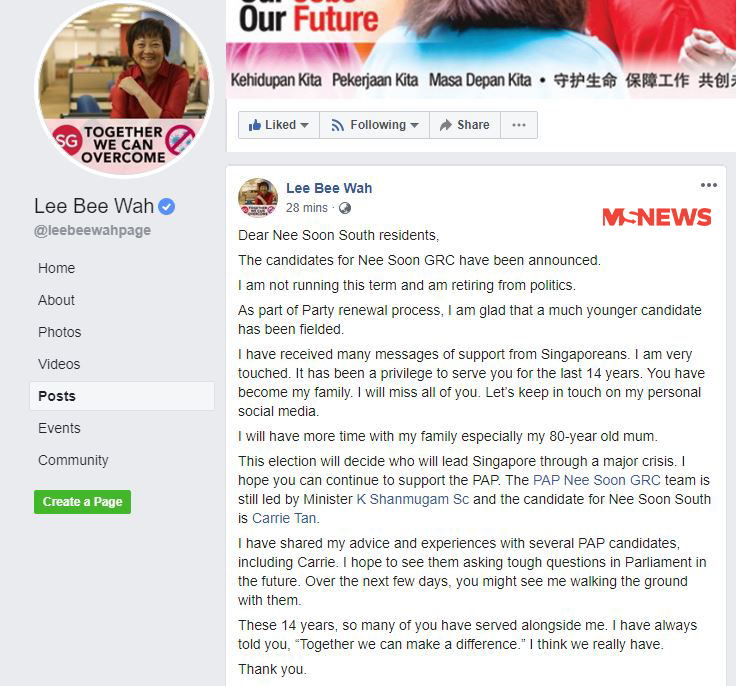Click the Liked thumbs-up icon
The width and height of the screenshot is (736, 686).
(x=254, y=125)
